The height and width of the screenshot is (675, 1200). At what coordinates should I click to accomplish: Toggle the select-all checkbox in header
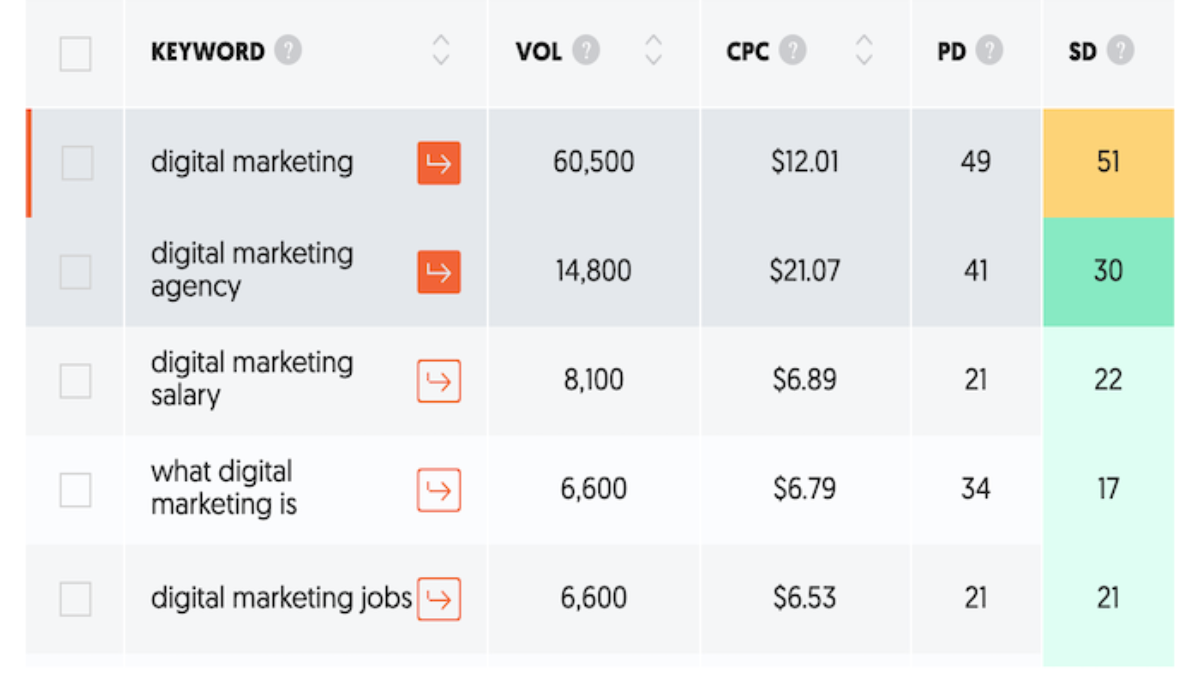[76, 53]
